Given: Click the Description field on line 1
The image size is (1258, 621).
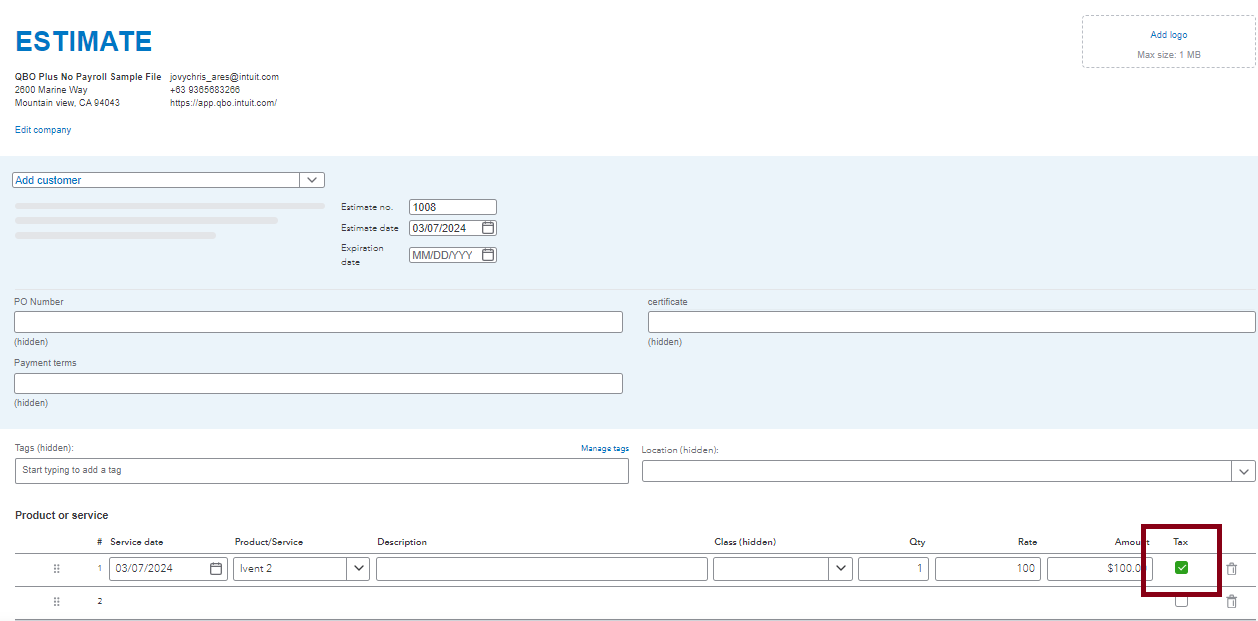Looking at the screenshot, I should point(541,569).
